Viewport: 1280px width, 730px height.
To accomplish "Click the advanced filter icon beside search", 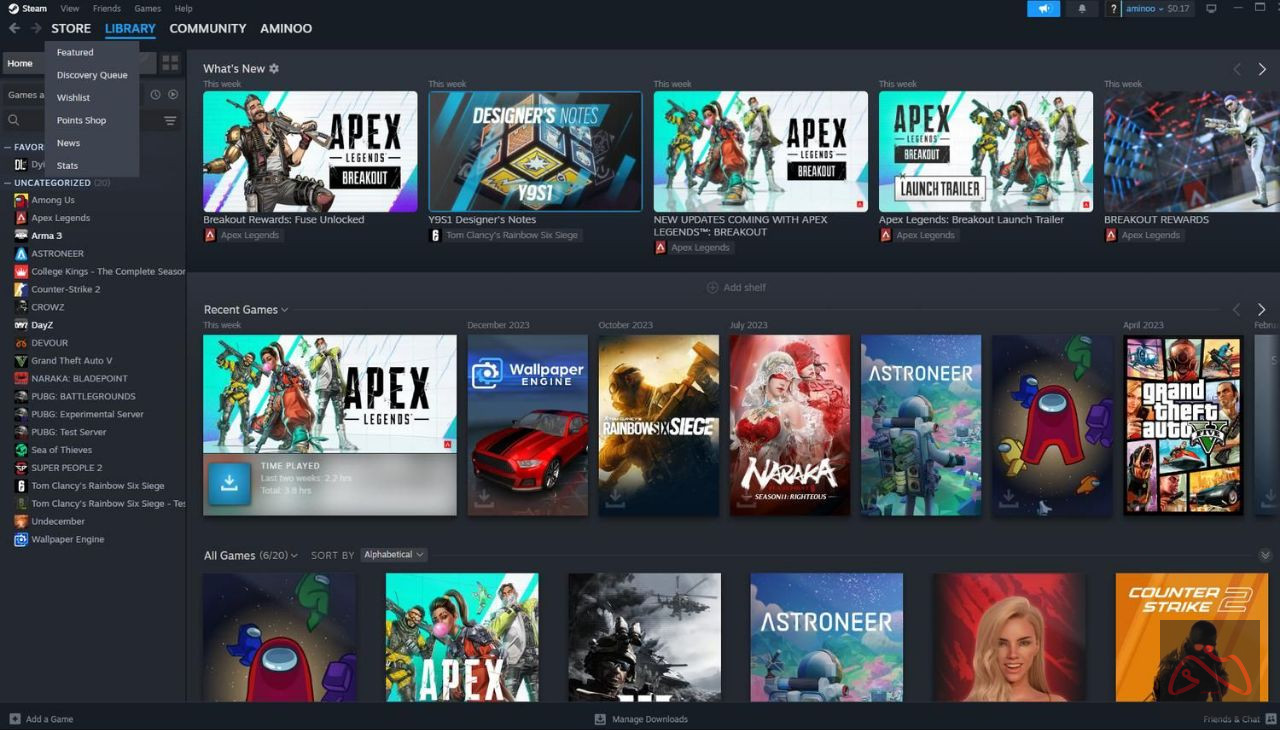I will coord(170,121).
